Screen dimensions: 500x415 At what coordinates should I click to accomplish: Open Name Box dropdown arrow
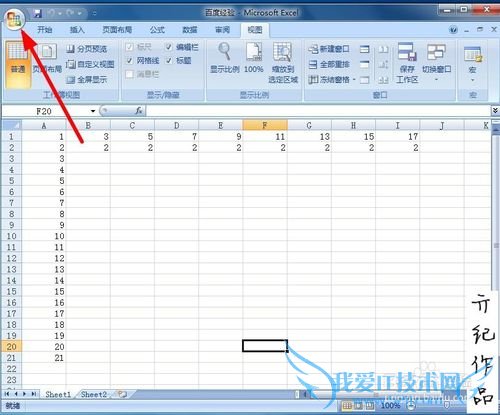click(x=93, y=111)
